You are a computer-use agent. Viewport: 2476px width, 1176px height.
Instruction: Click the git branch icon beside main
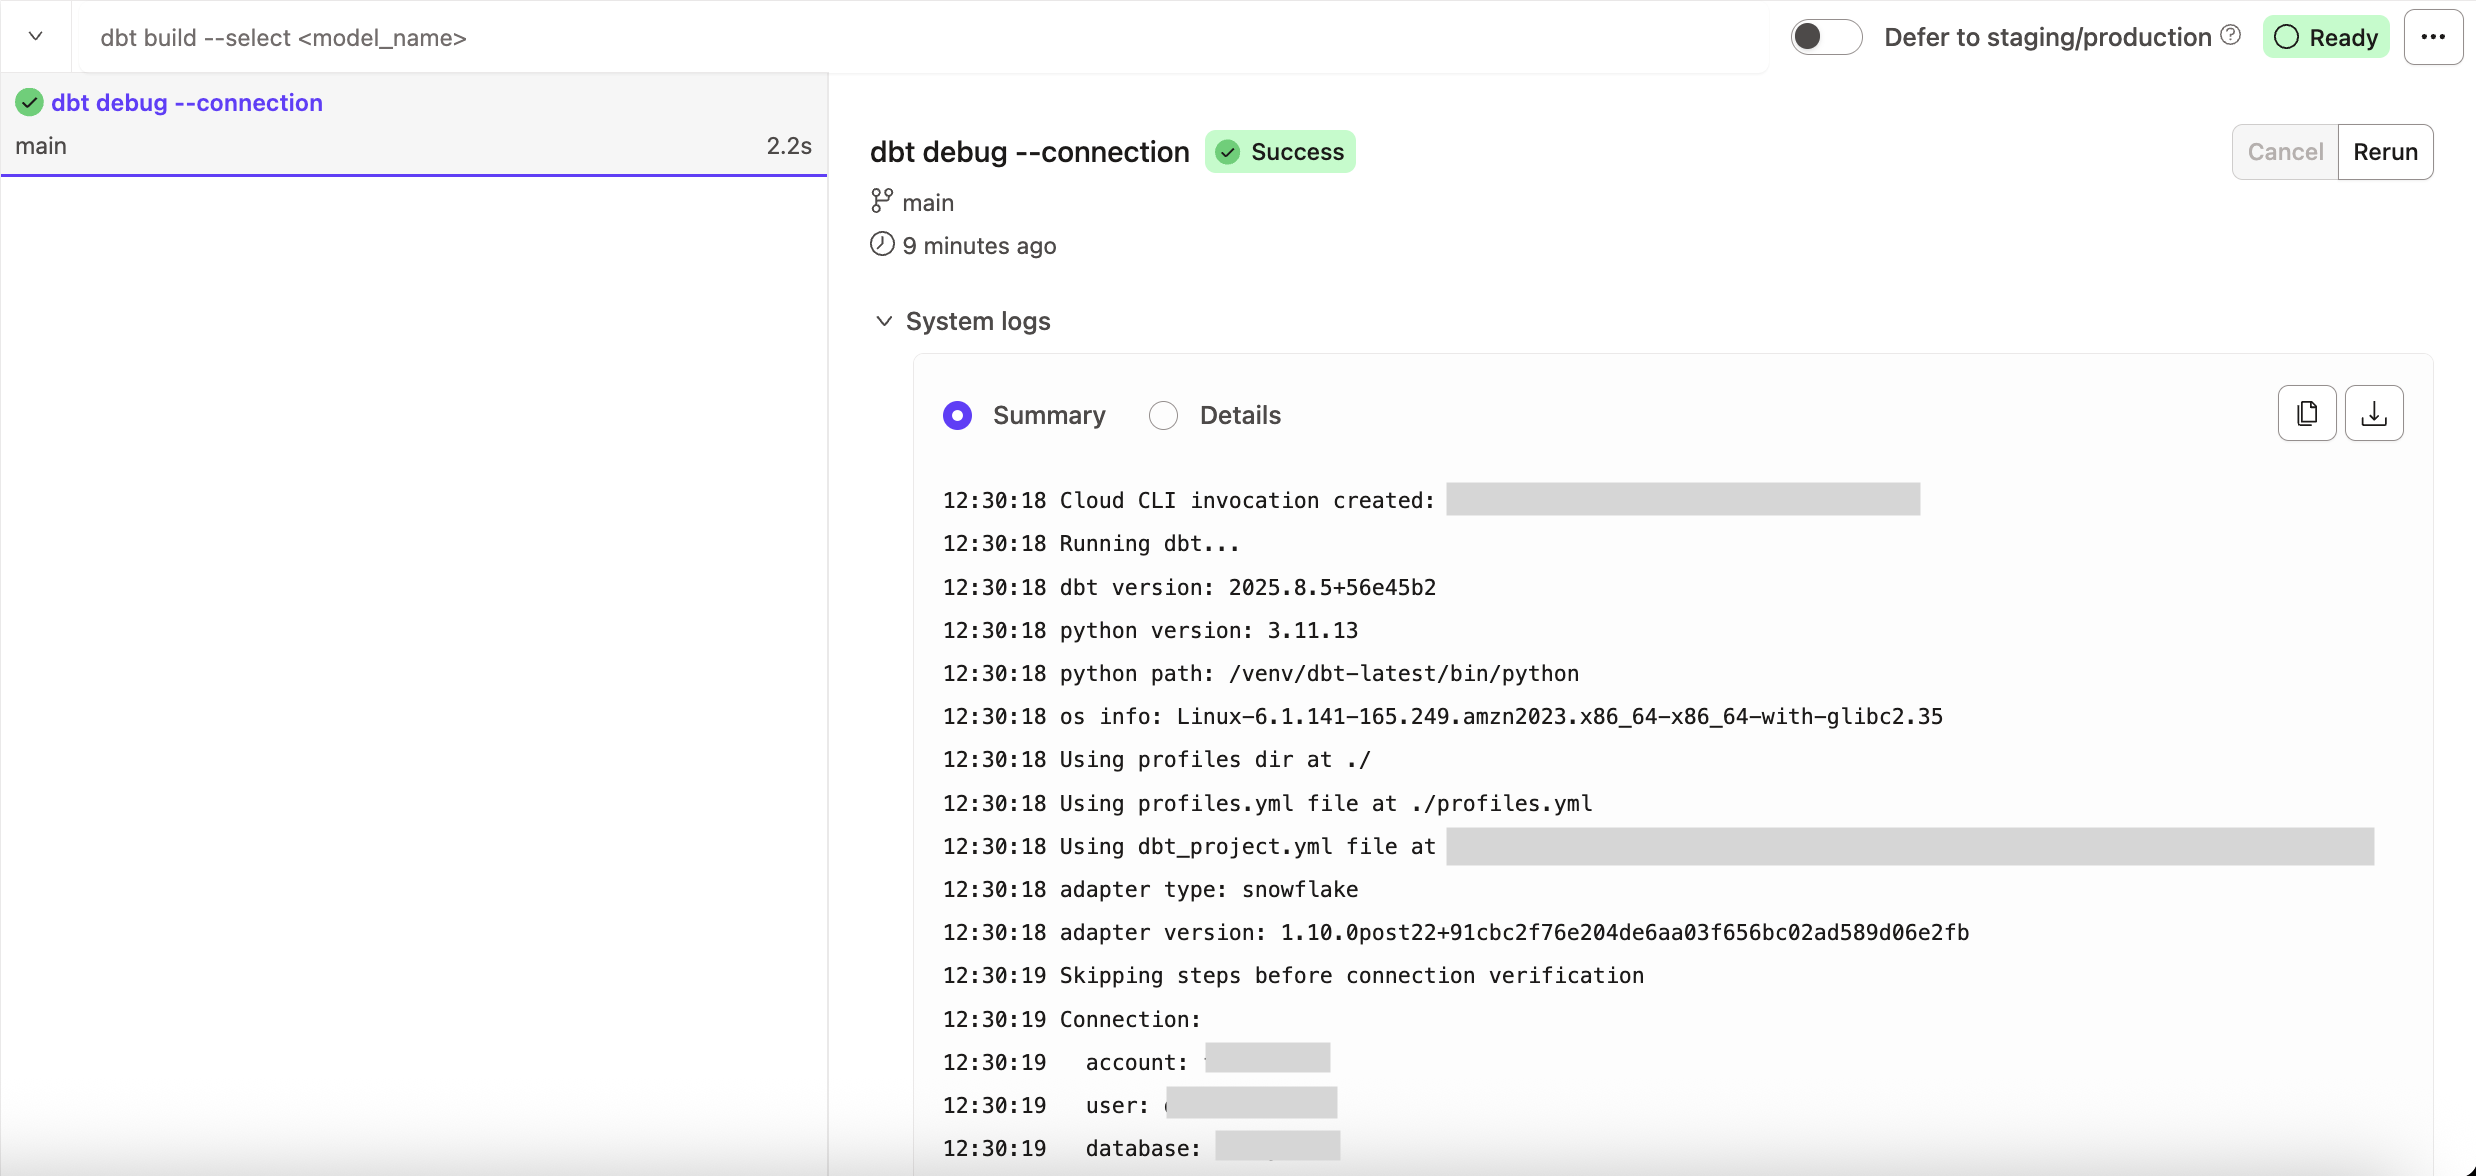(x=881, y=201)
